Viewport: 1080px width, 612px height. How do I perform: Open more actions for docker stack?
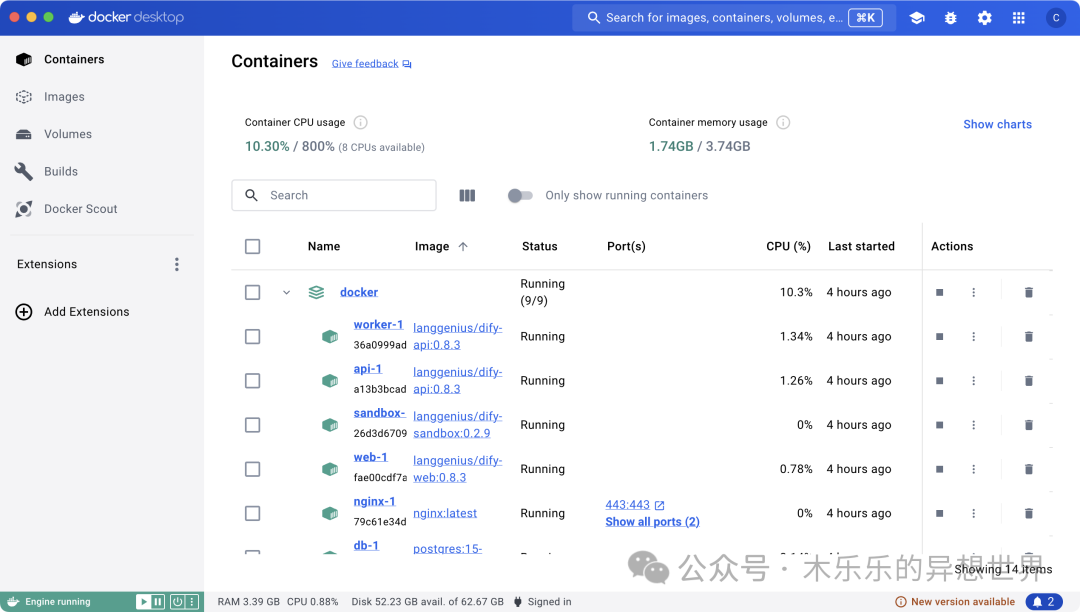click(x=973, y=293)
